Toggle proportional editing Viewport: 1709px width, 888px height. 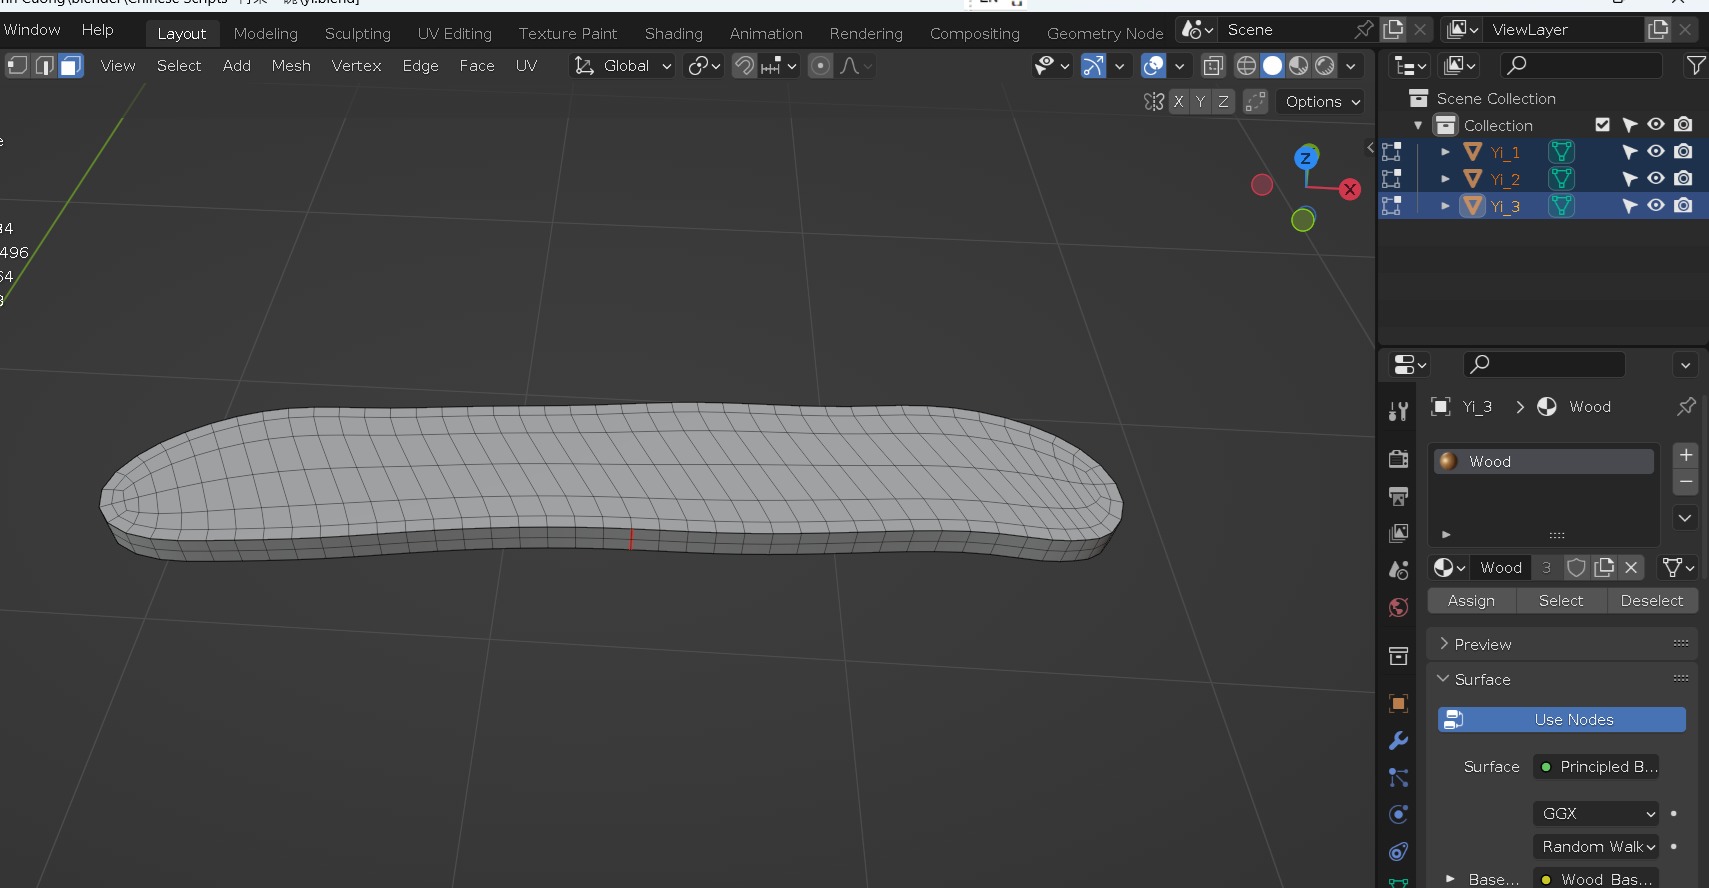point(820,66)
